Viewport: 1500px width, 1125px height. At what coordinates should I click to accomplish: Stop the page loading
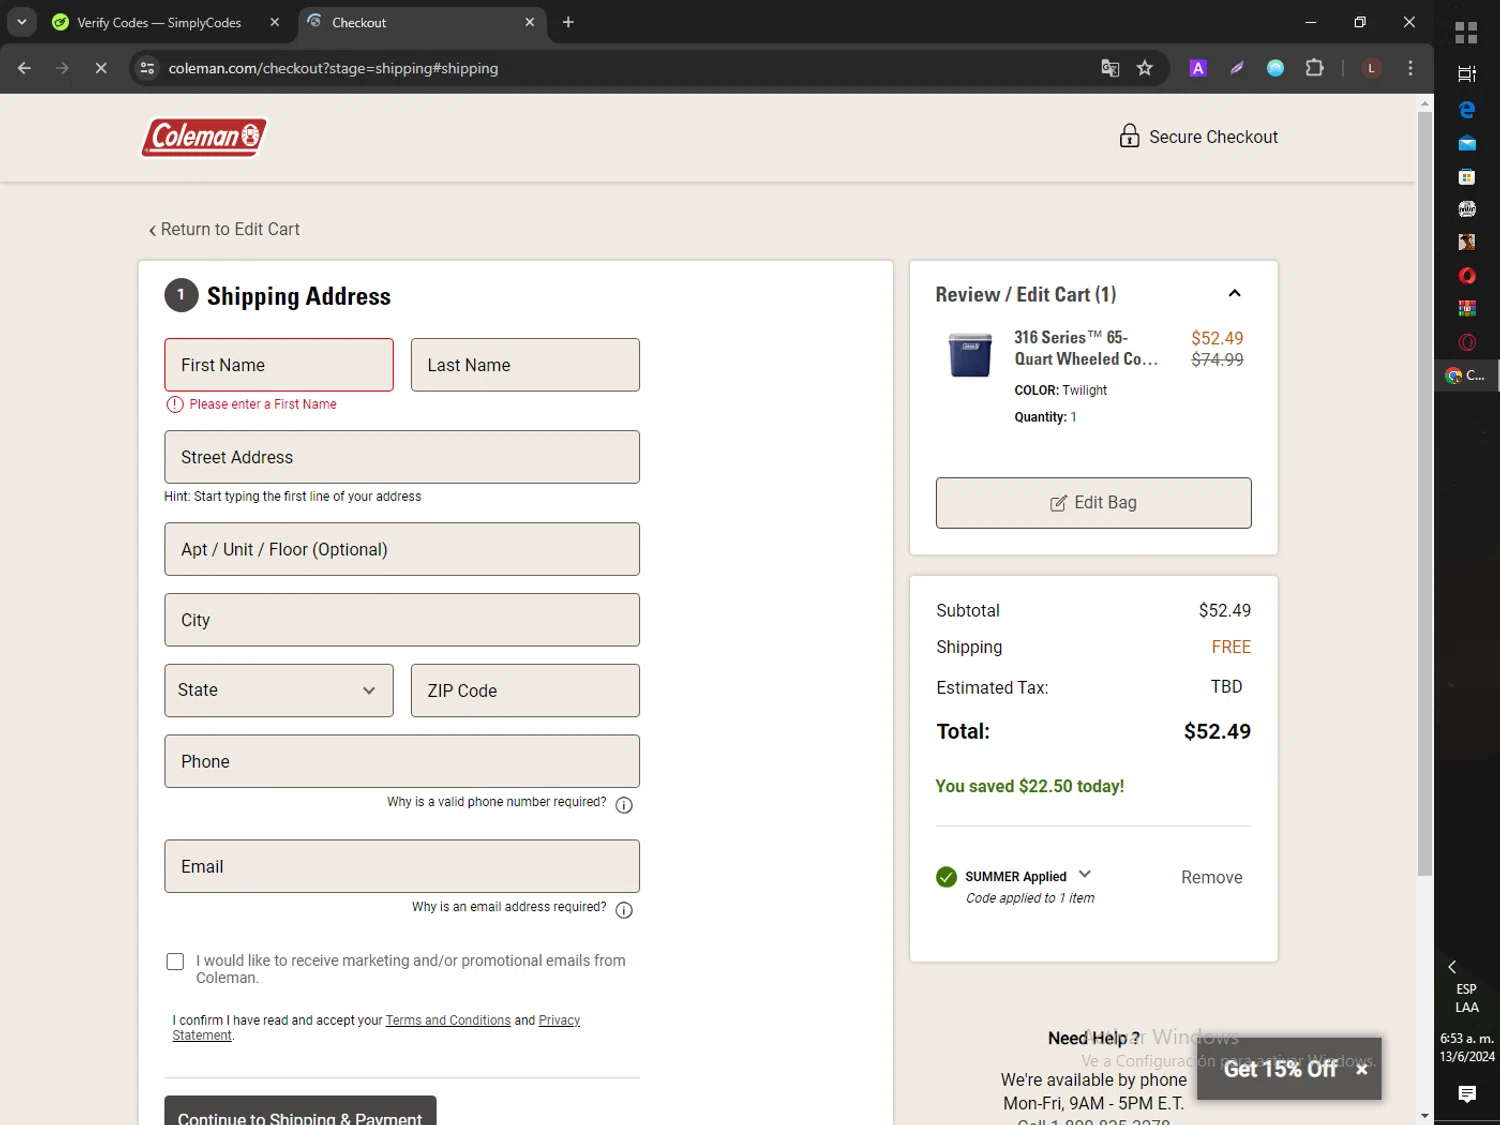[x=101, y=68]
